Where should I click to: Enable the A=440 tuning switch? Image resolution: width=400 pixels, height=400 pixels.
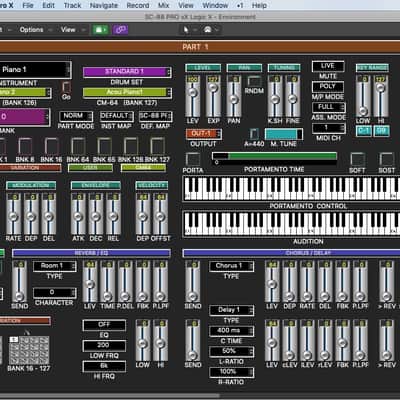click(254, 134)
